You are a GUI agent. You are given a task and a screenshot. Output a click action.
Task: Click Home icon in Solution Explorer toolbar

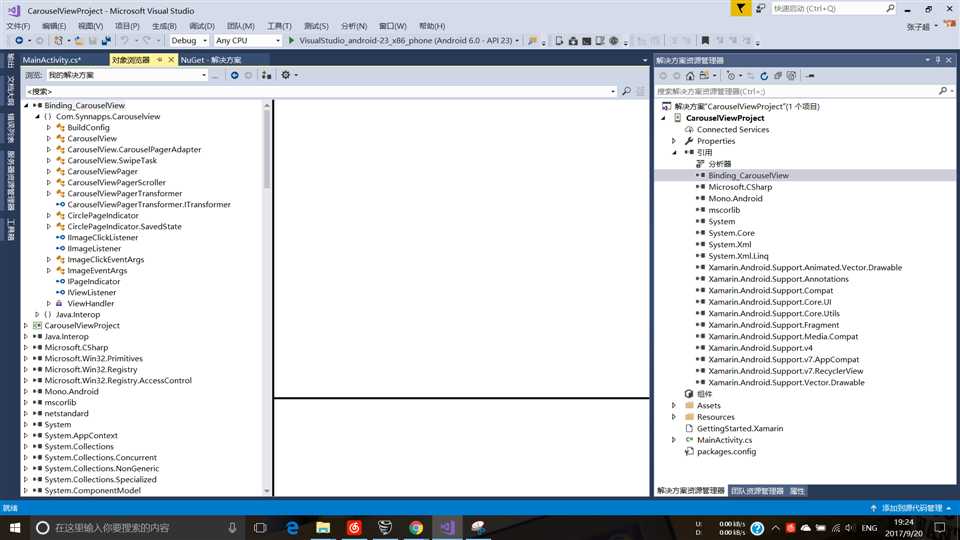(x=690, y=76)
